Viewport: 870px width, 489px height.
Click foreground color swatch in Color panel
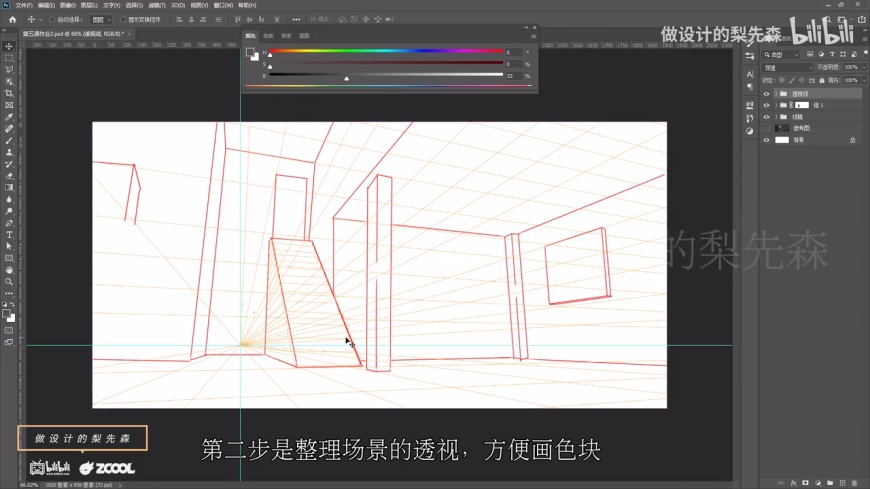click(x=250, y=52)
